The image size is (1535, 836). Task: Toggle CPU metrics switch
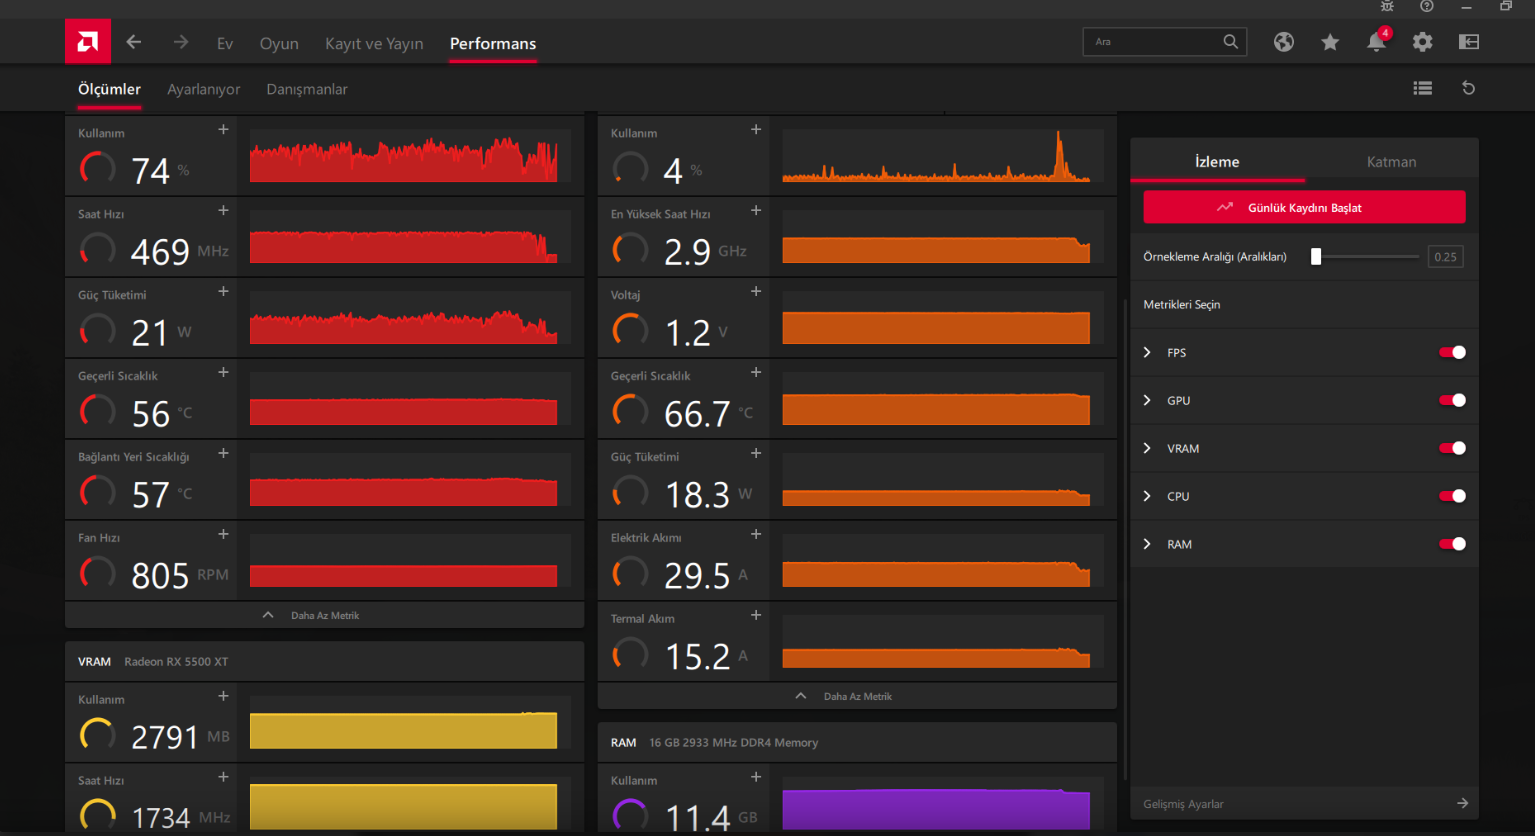pyautogui.click(x=1452, y=496)
